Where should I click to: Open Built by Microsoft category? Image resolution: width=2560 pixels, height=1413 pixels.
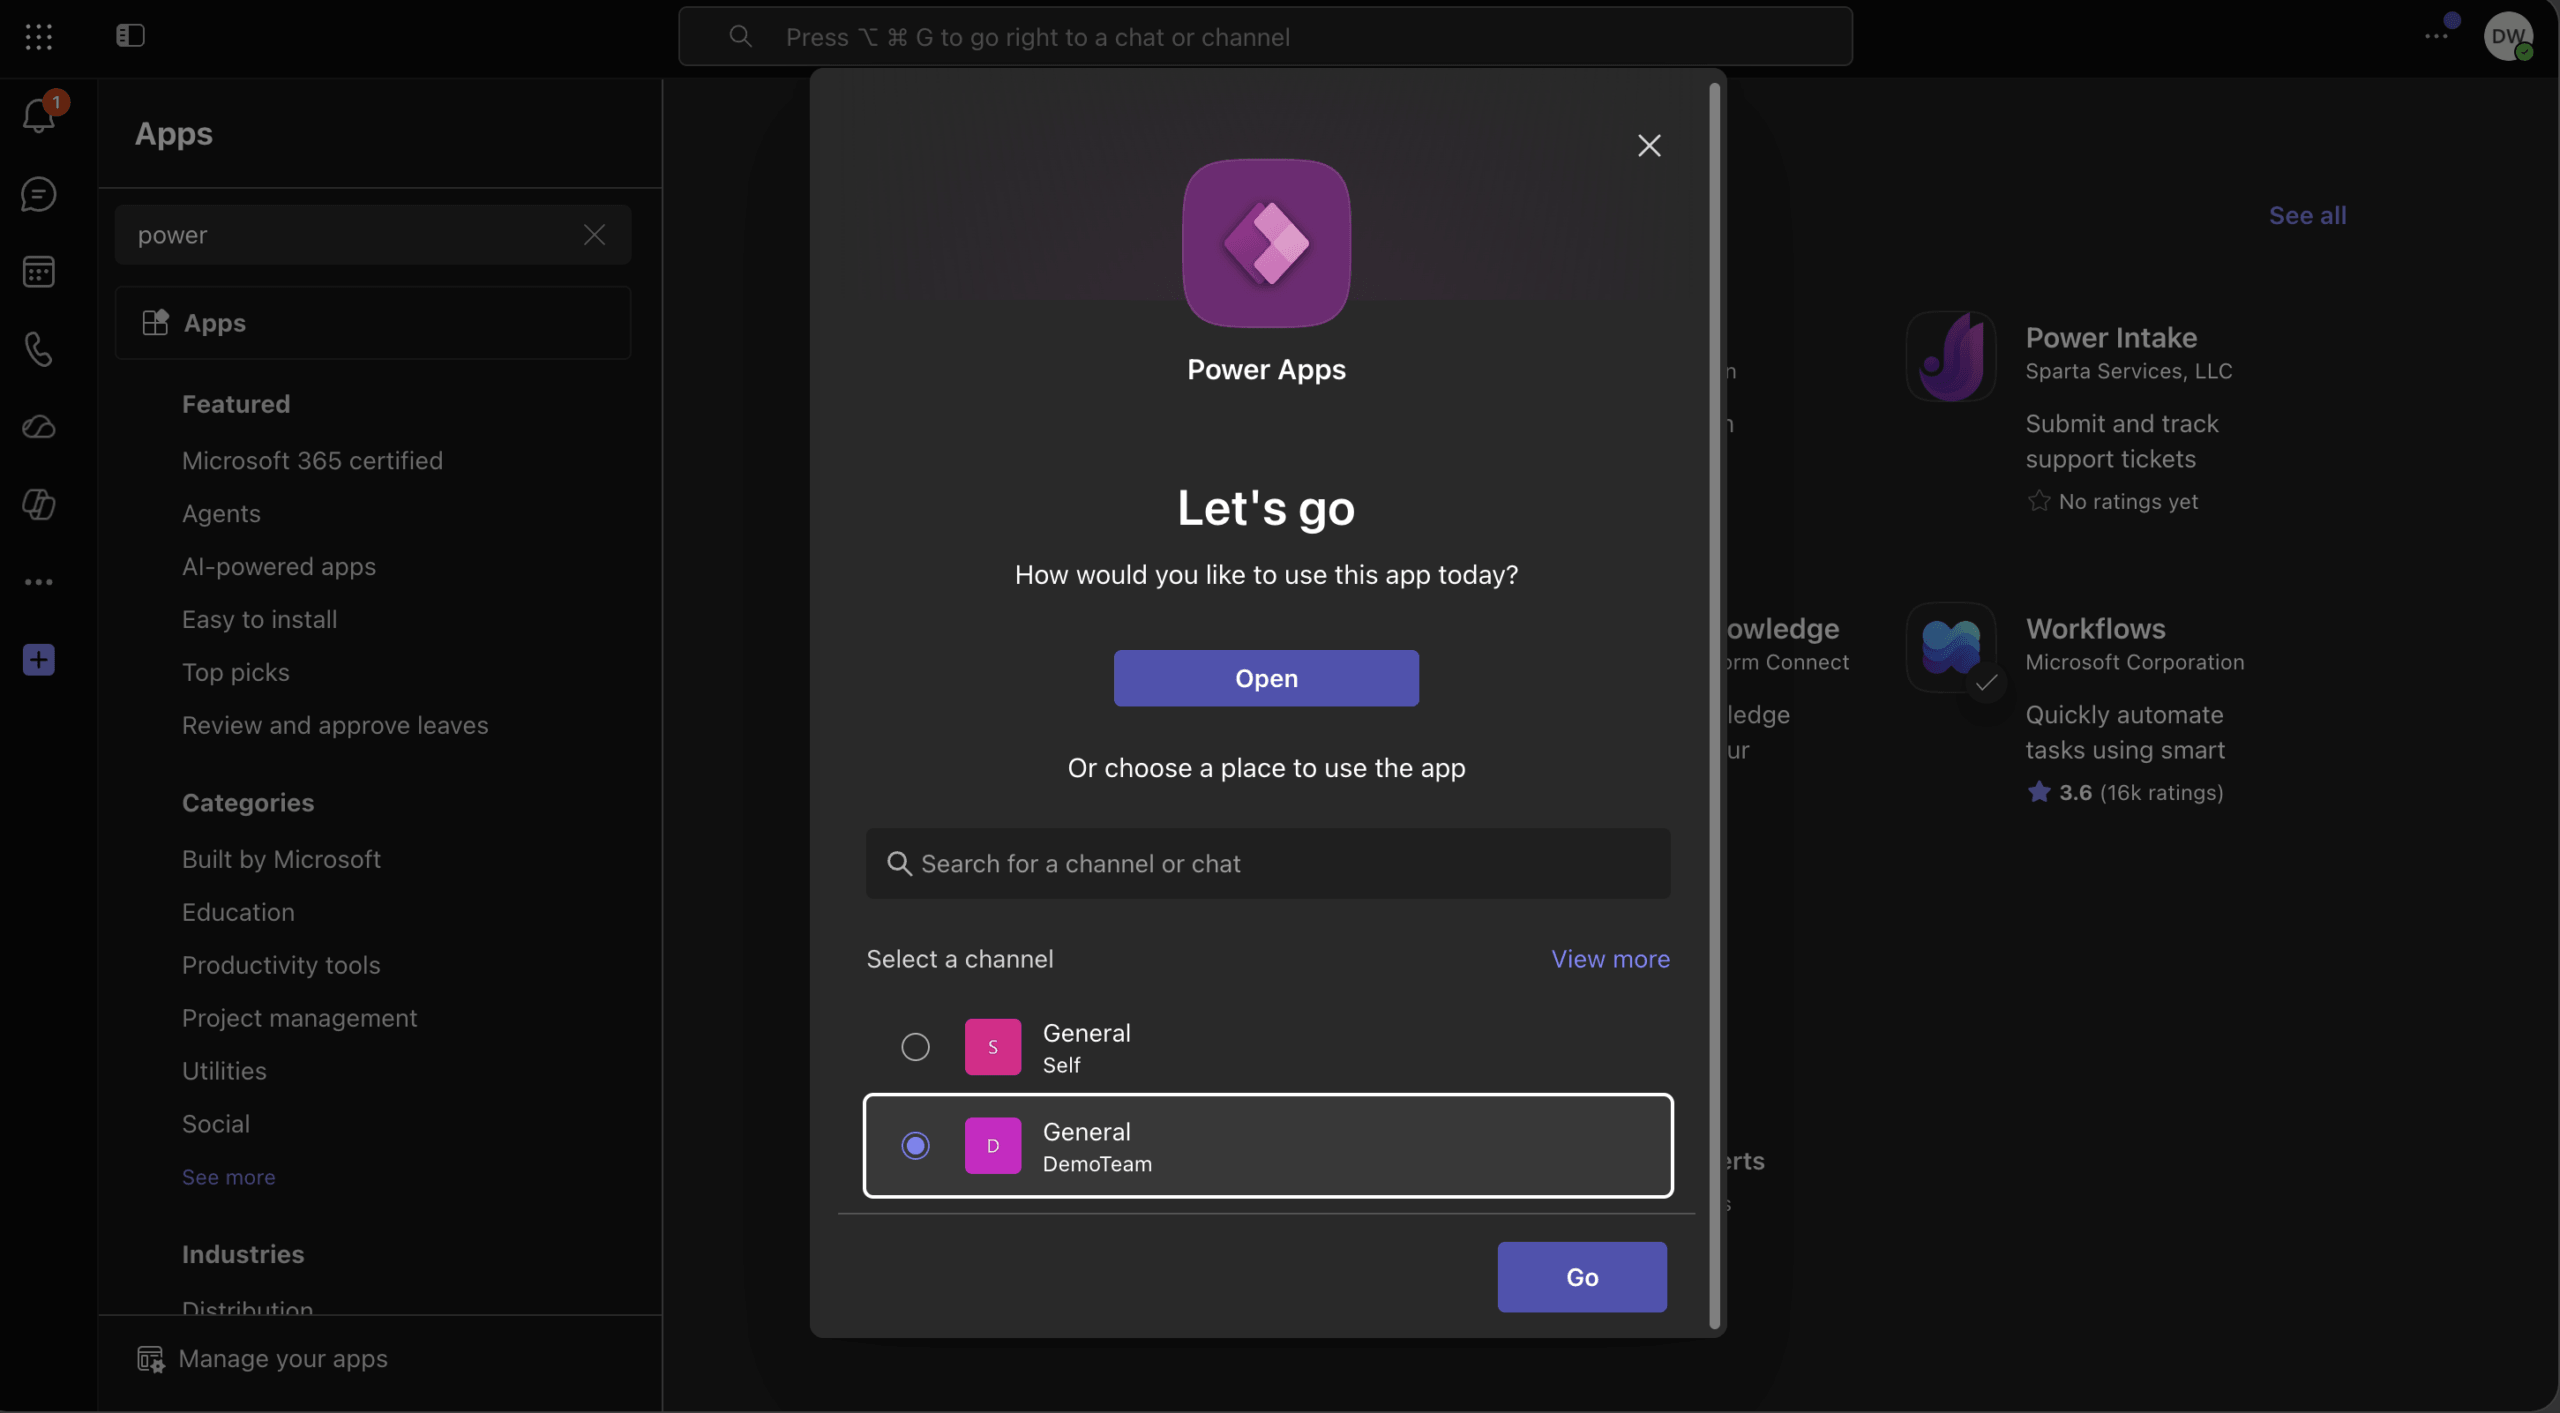click(x=281, y=860)
